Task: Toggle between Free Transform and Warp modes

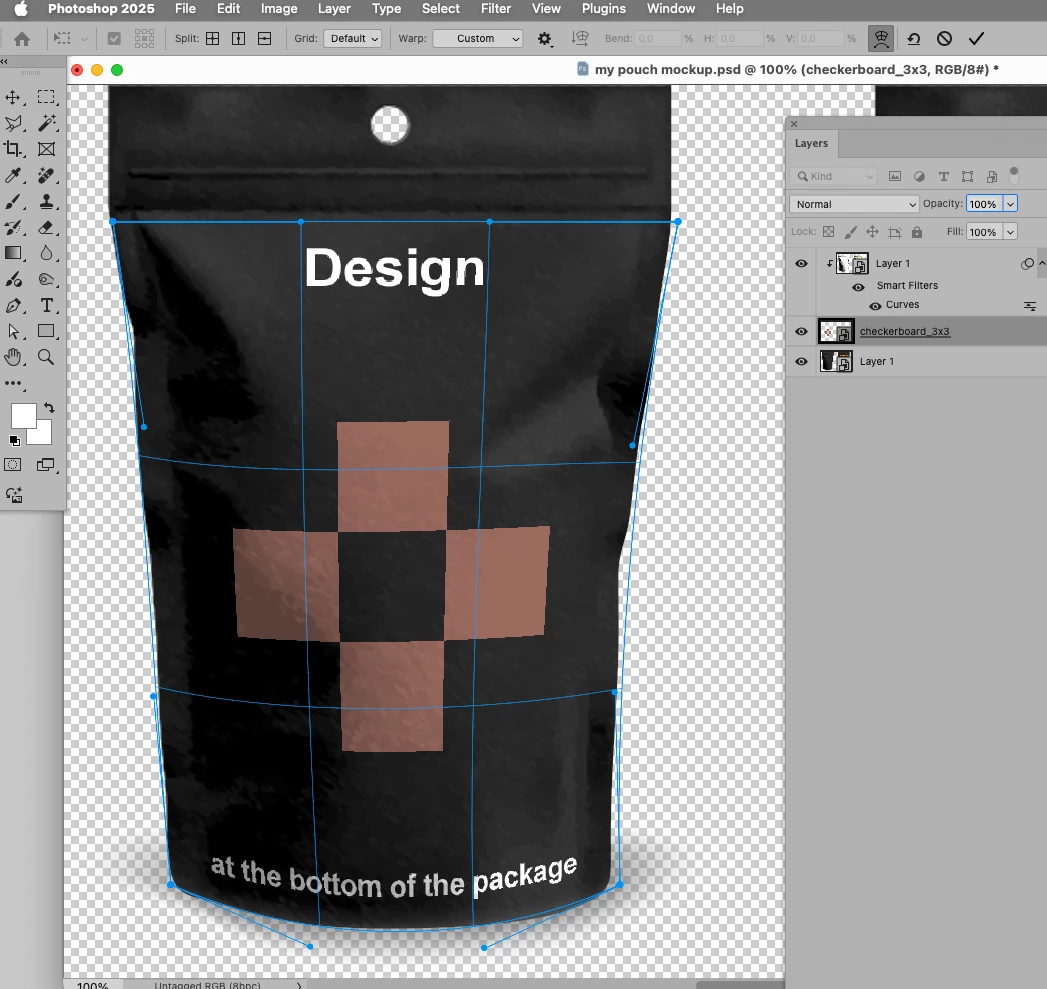Action: (881, 39)
